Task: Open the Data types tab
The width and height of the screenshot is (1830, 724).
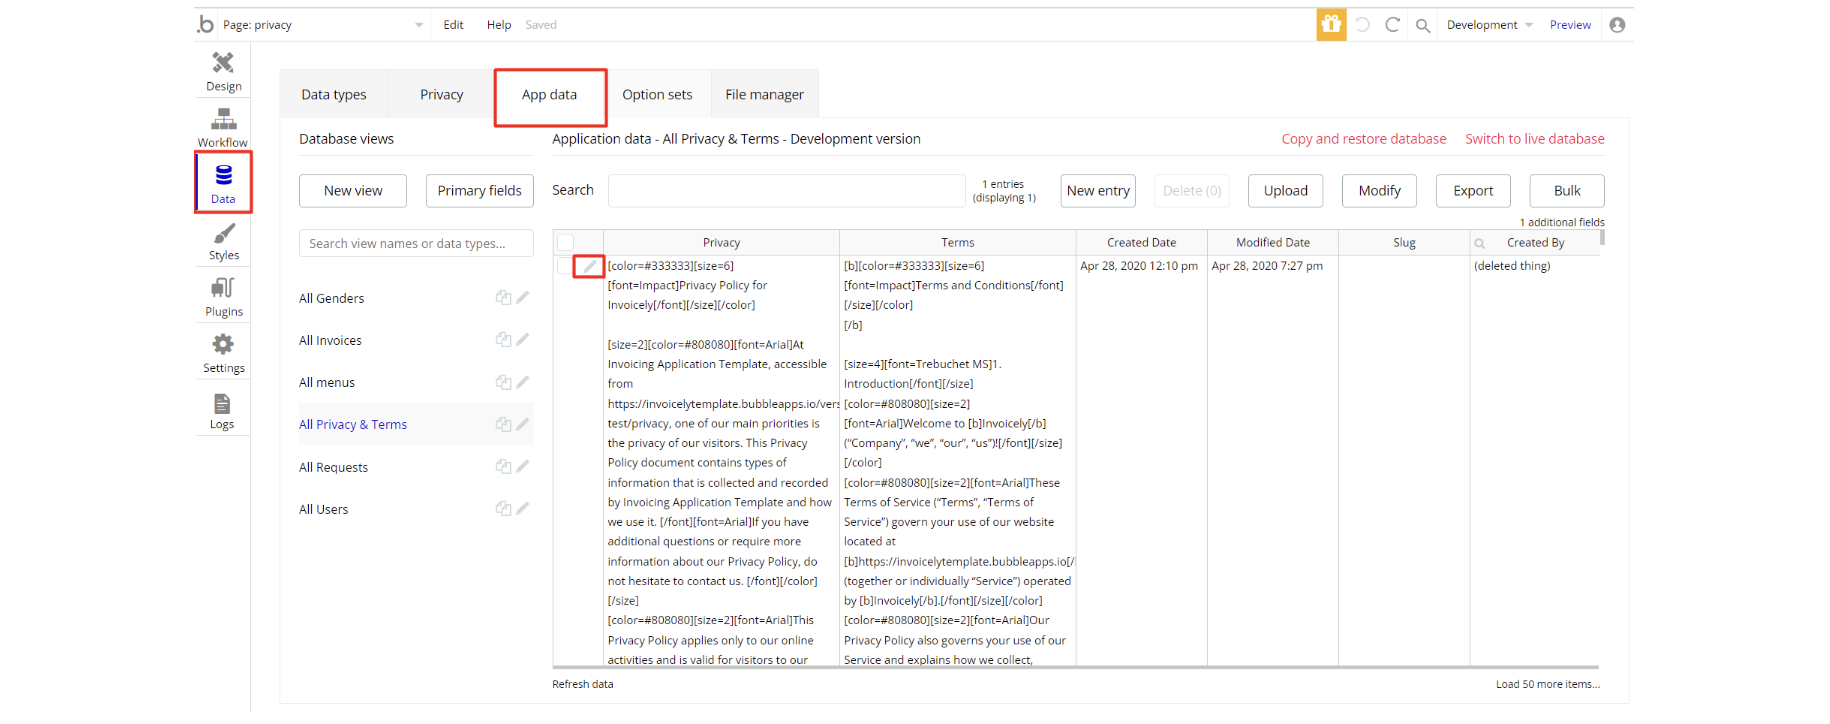Action: coord(334,95)
